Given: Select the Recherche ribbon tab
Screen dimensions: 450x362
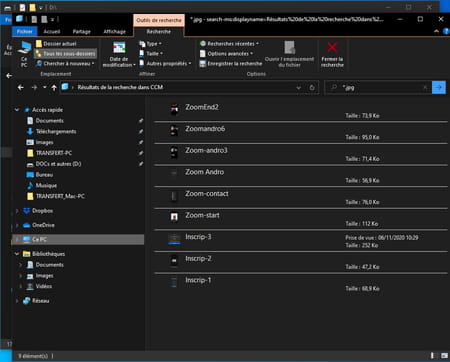Looking at the screenshot, I should click(159, 31).
